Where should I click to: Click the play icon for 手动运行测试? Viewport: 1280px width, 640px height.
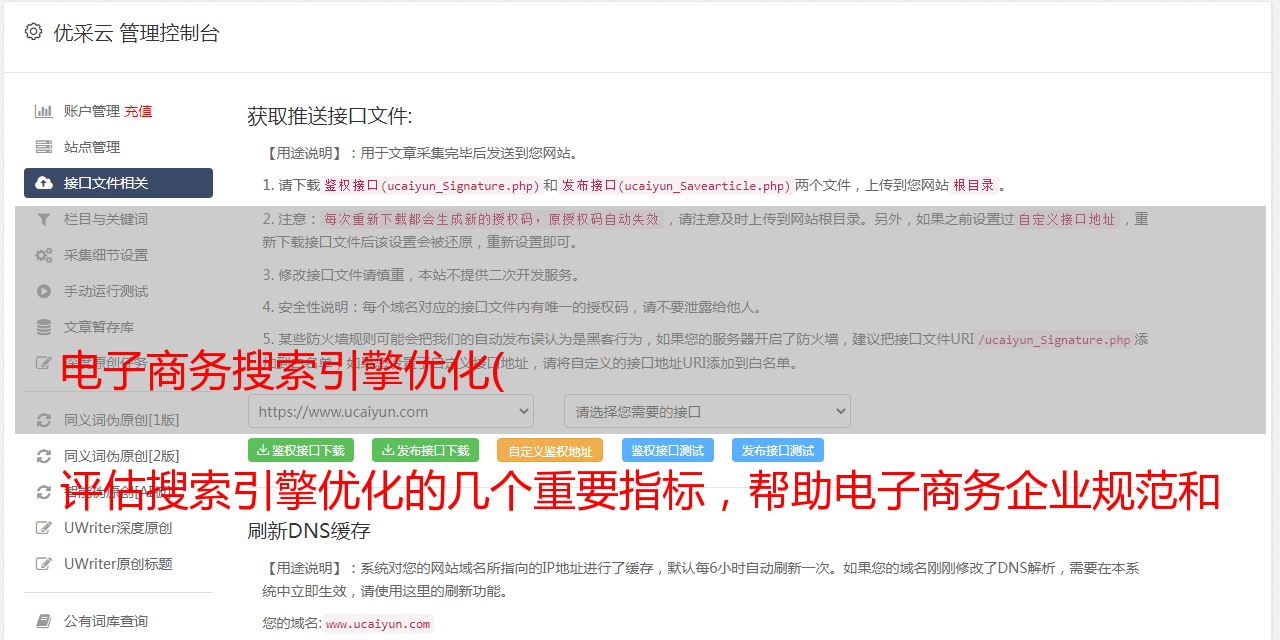coord(44,291)
